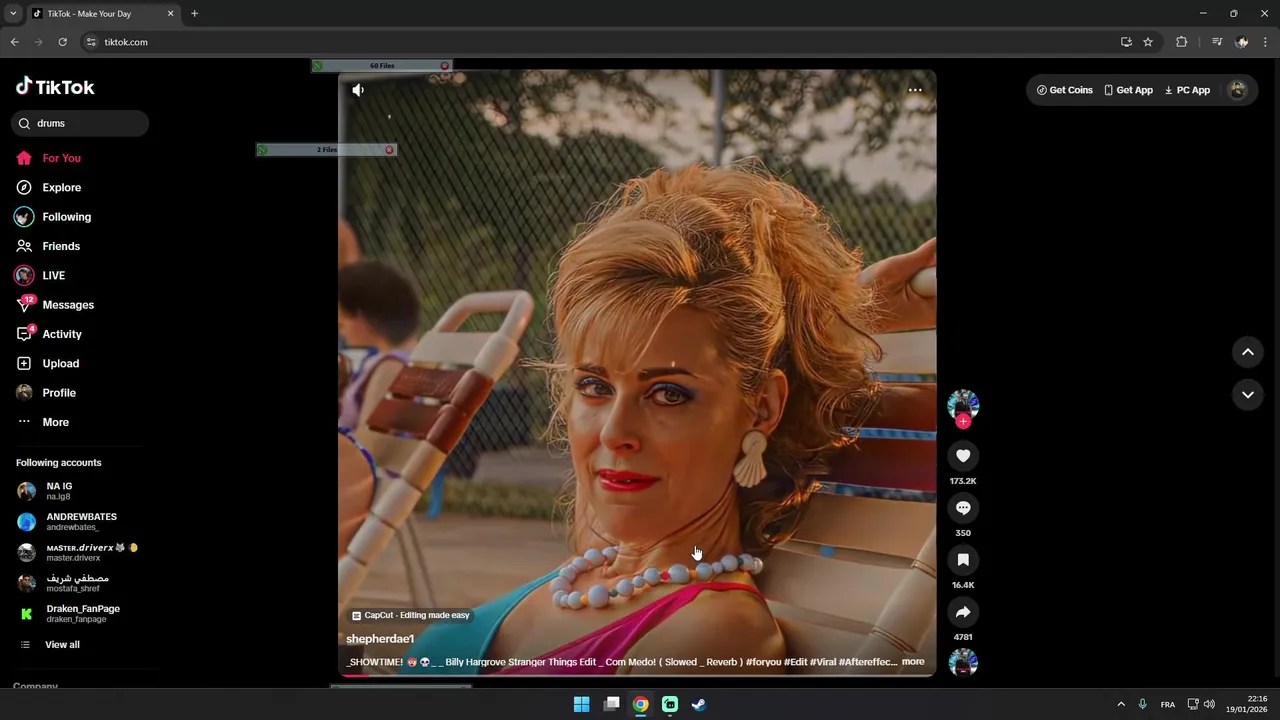The image size is (1280, 720).
Task: View site information icon in the address bar
Action: pos(91,42)
